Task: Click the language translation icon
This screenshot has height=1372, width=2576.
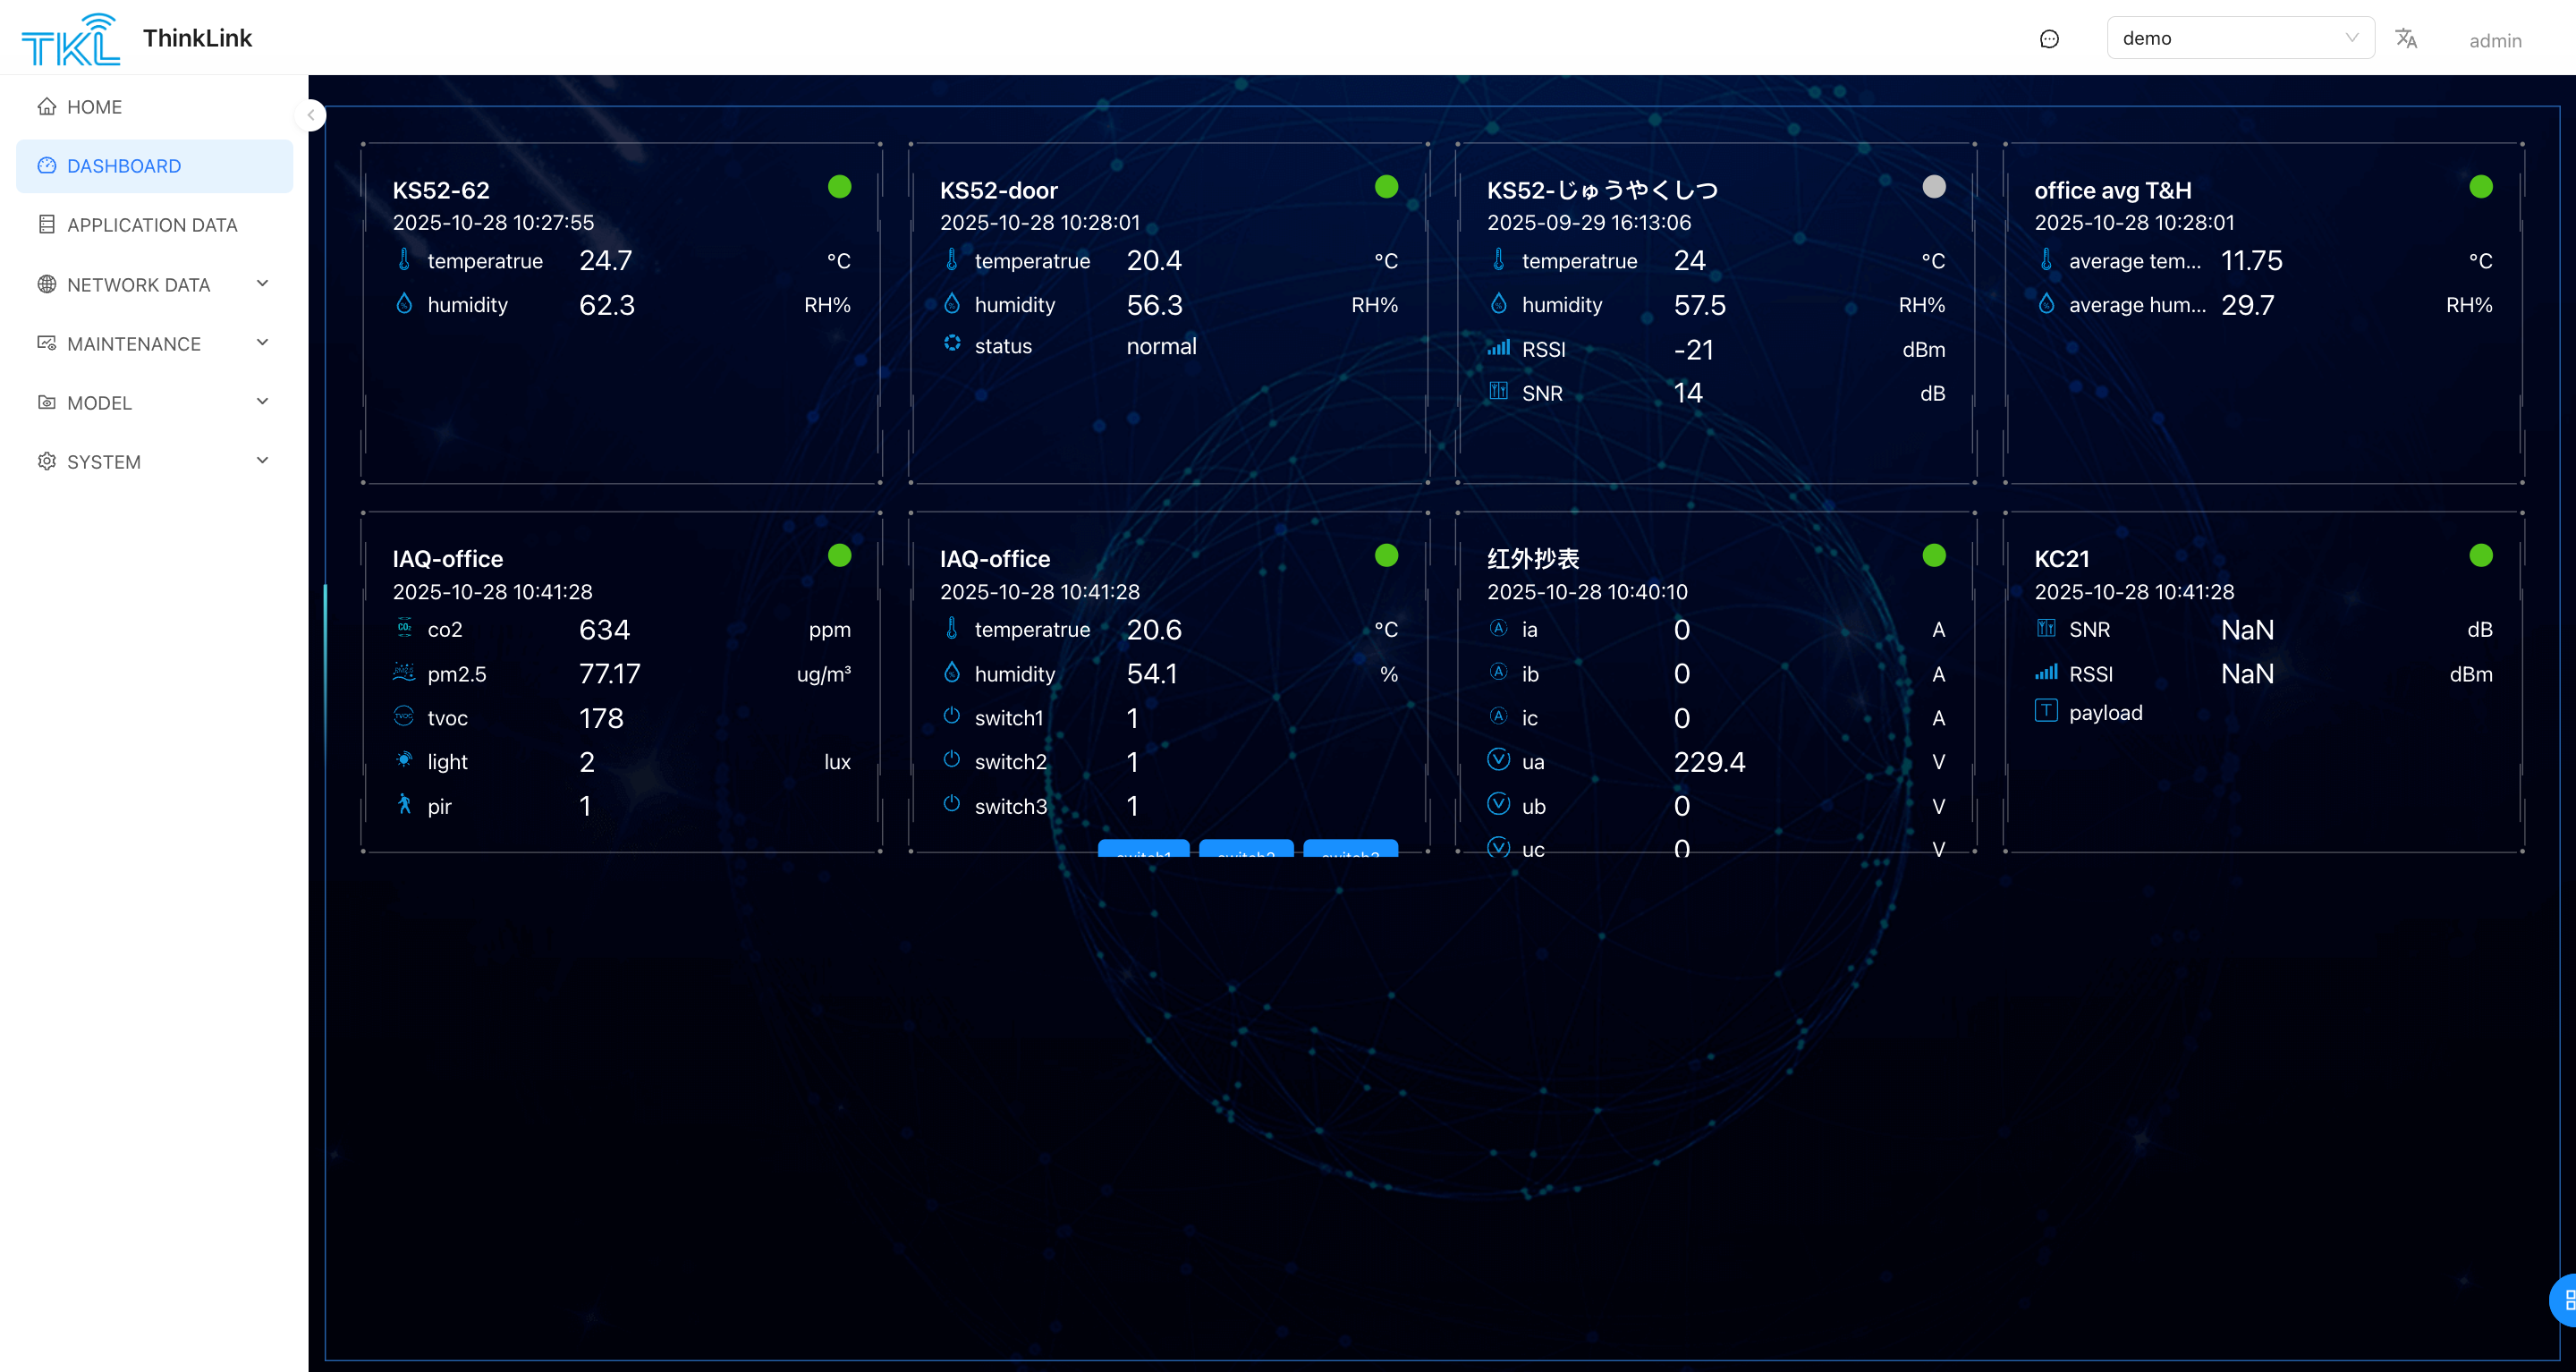Action: [2406, 39]
